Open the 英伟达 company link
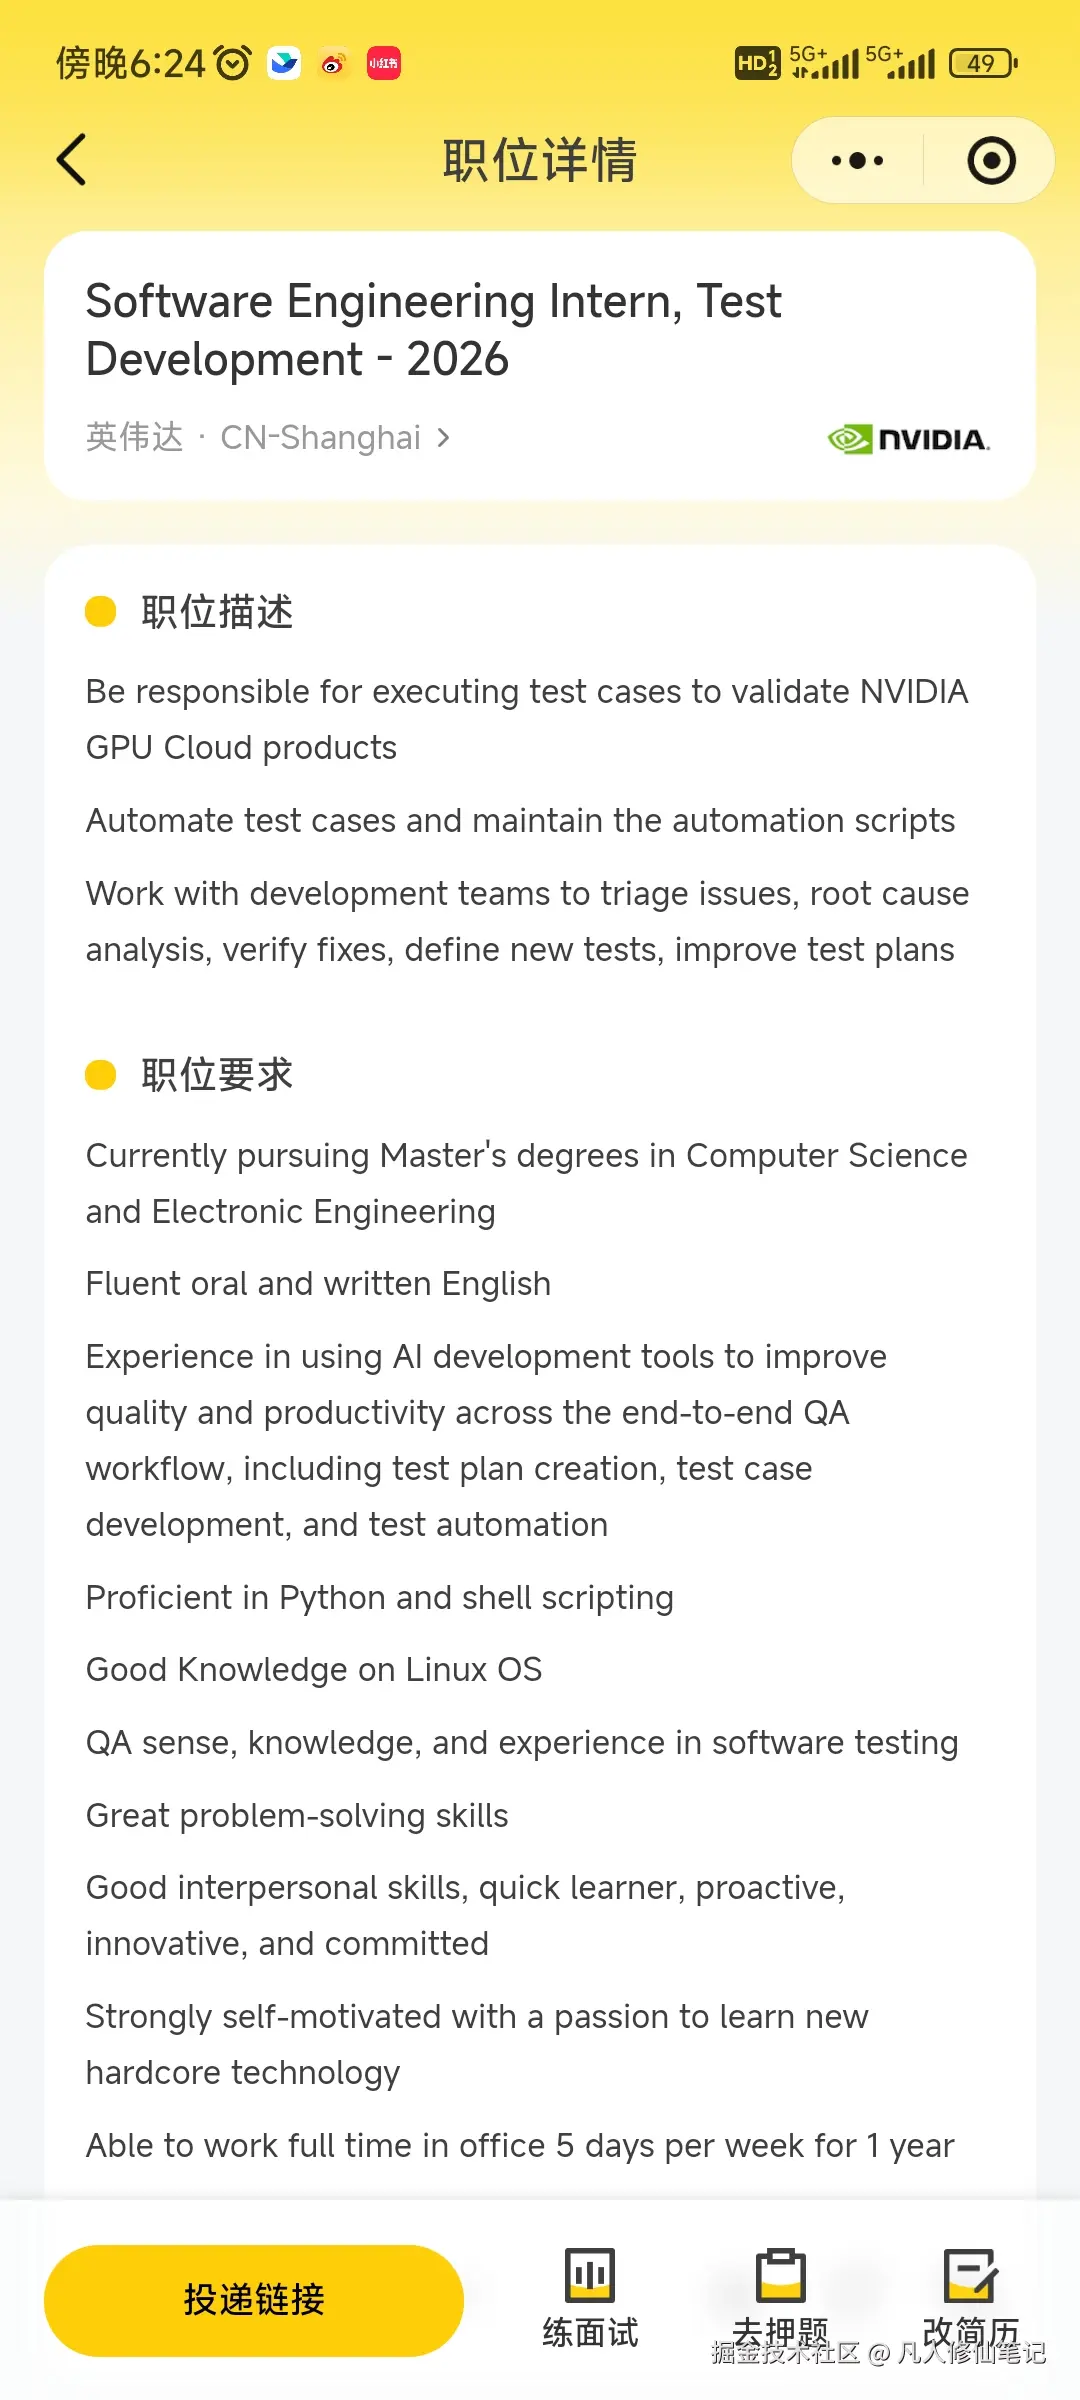The height and width of the screenshot is (2400, 1080). (135, 438)
